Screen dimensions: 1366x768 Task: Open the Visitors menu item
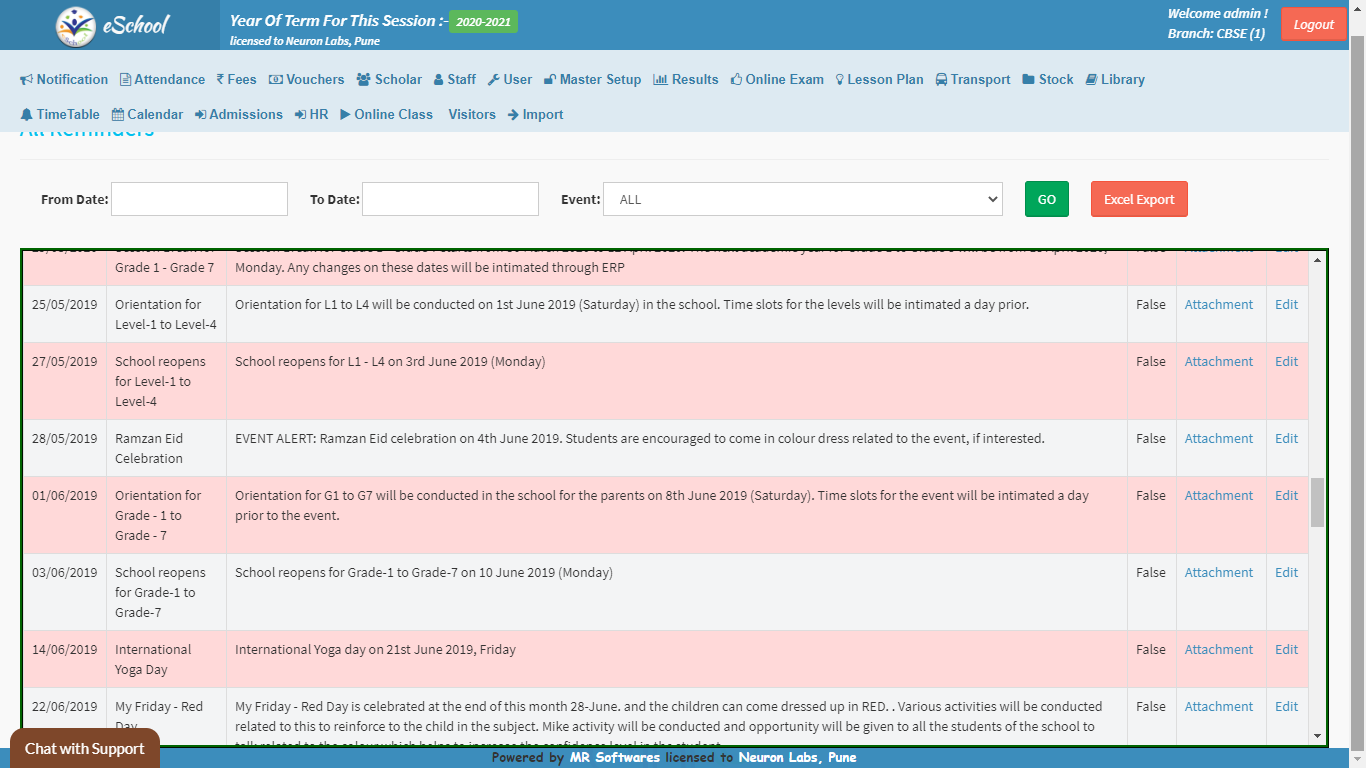(x=471, y=115)
